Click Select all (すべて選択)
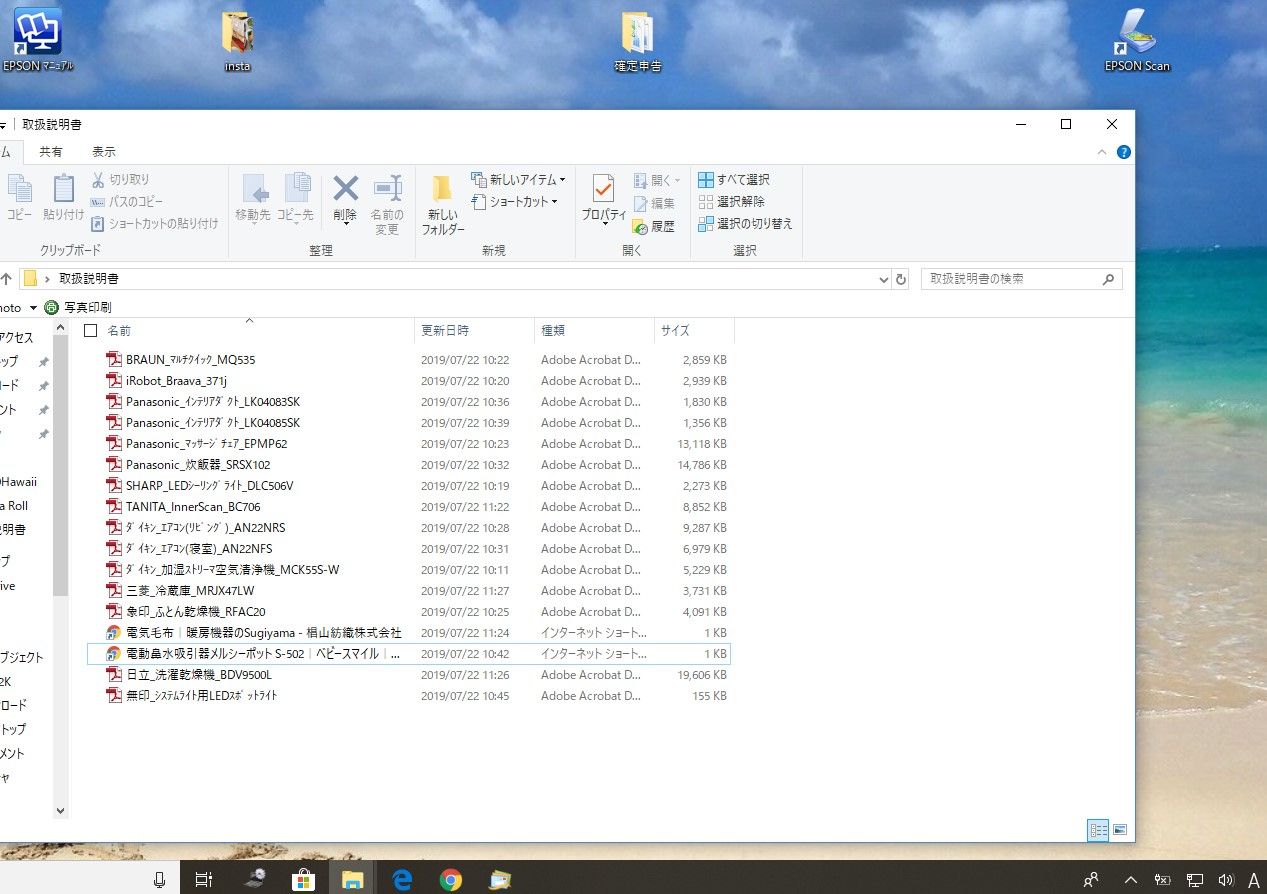 pos(734,180)
